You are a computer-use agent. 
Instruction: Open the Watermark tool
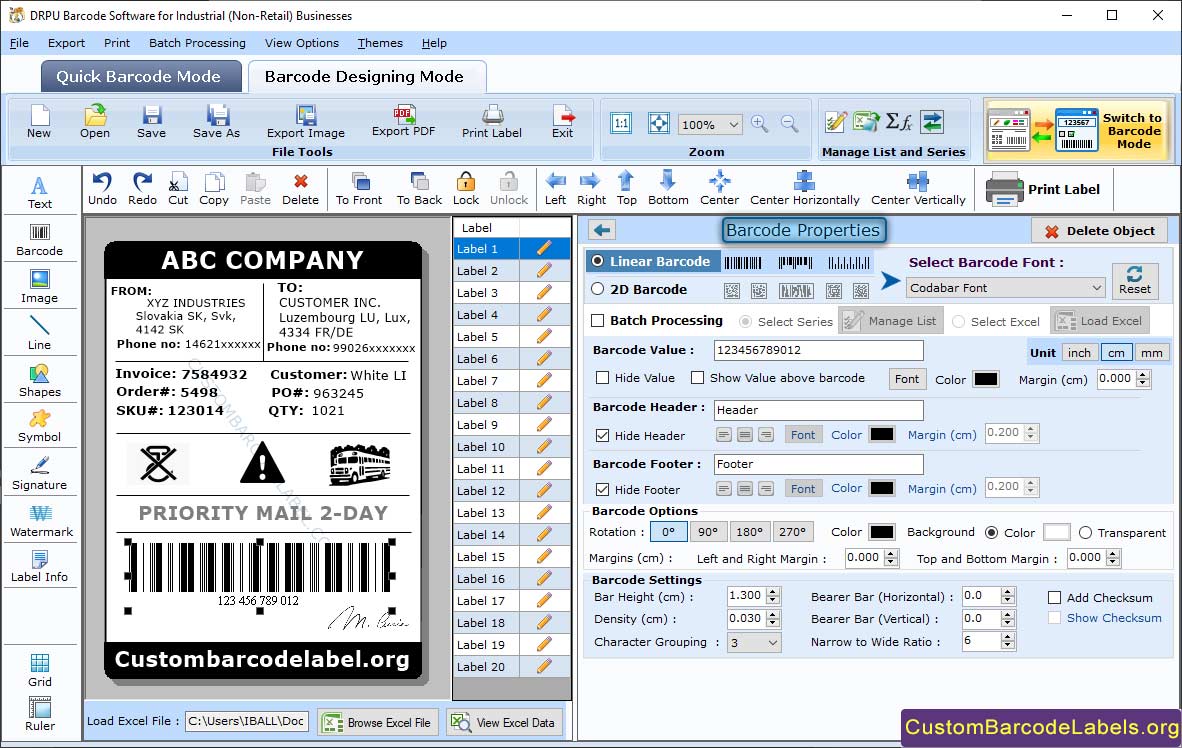tap(41, 521)
